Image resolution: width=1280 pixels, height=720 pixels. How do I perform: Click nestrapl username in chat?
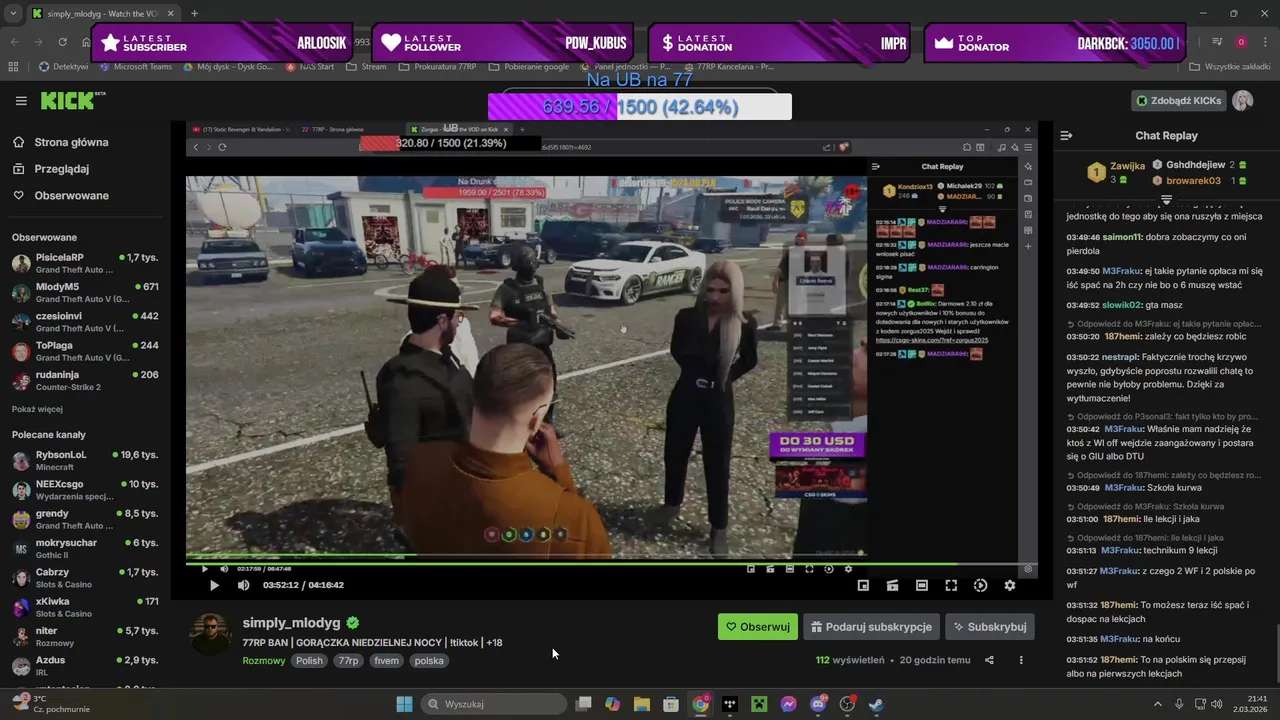[1119, 357]
